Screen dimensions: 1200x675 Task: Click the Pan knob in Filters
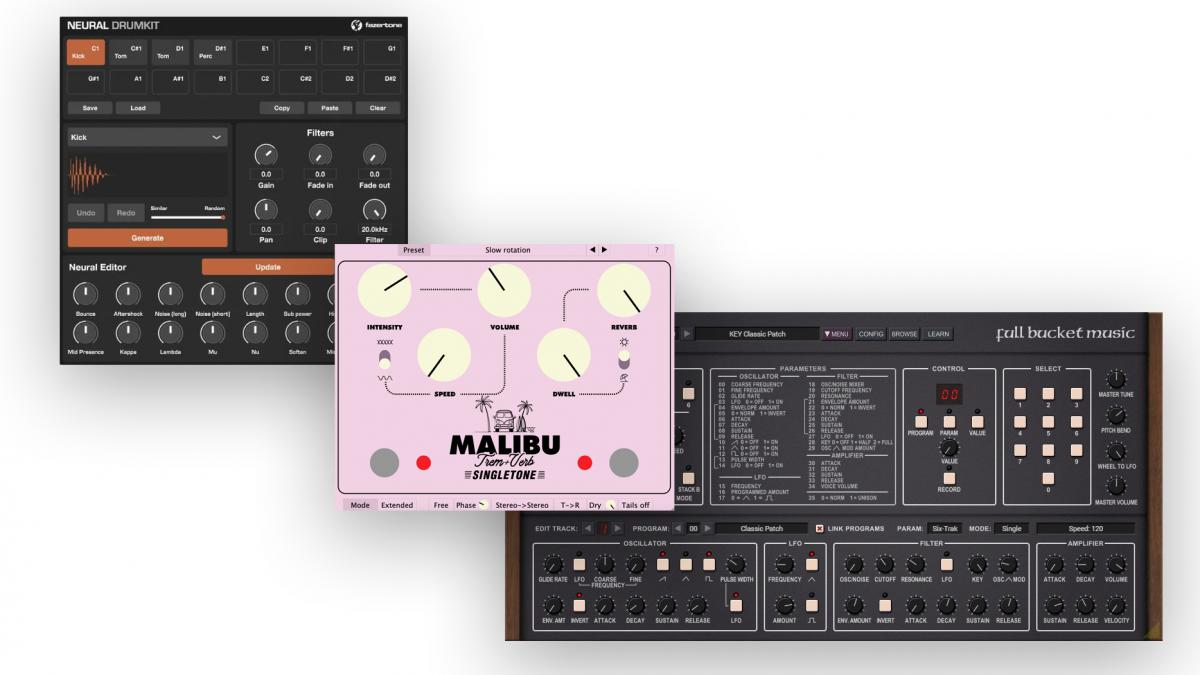pyautogui.click(x=266, y=210)
